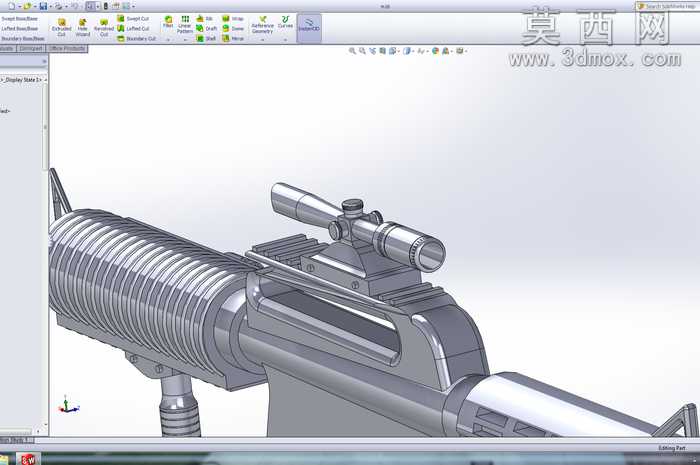Screen dimensions: 700x465
Task: Start the Linear Pattern tool
Action: point(185,25)
